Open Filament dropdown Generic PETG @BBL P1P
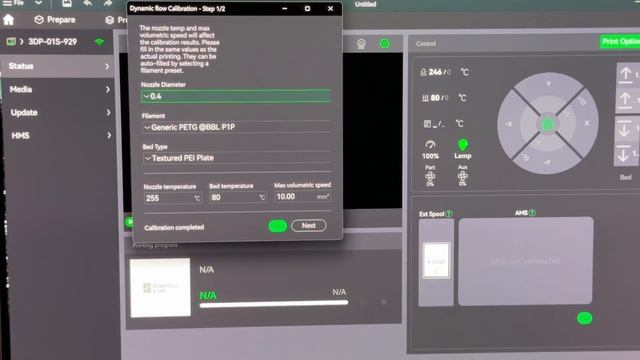The height and width of the screenshot is (360, 640). click(x=237, y=127)
